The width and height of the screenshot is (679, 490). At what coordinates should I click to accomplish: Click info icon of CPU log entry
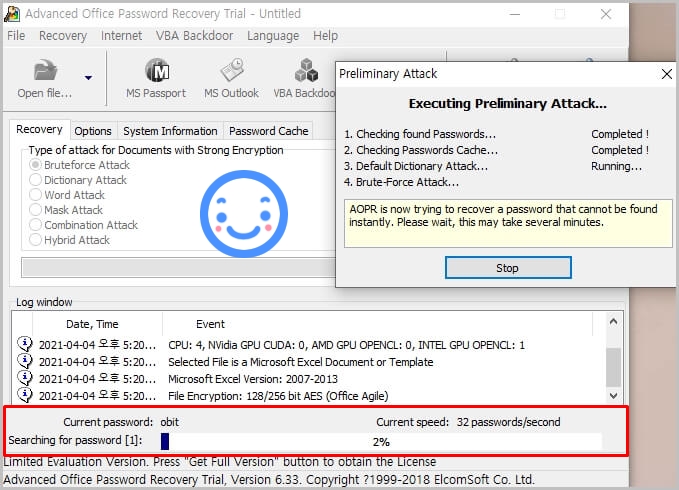pos(25,344)
